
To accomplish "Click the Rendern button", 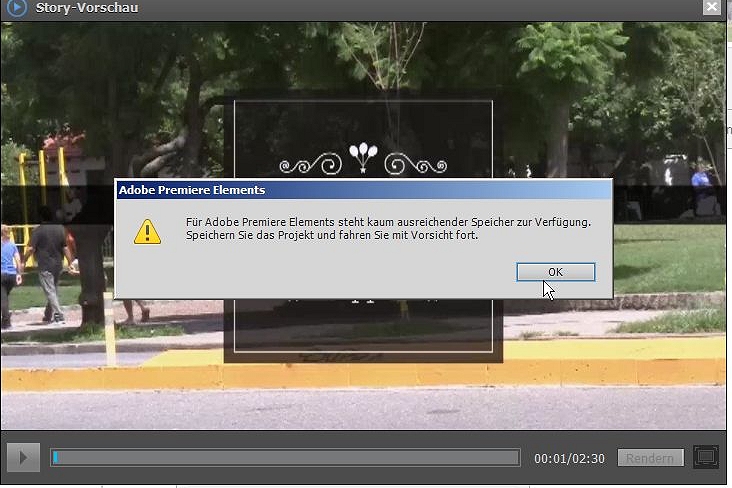I will pyautogui.click(x=650, y=458).
